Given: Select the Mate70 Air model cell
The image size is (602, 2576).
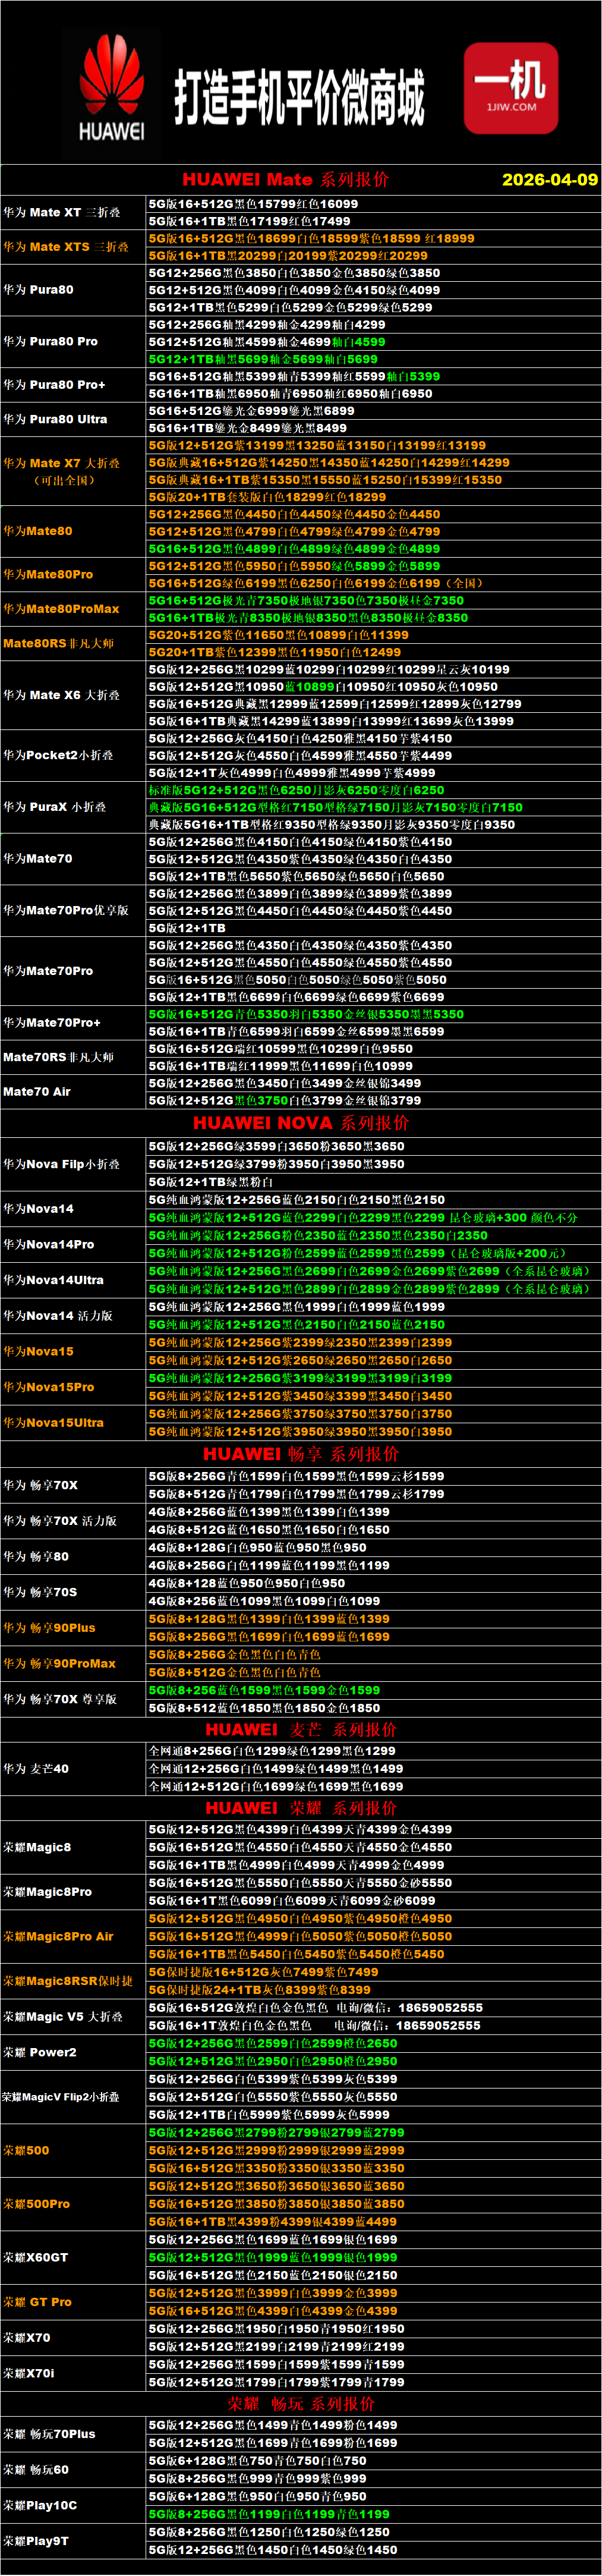Looking at the screenshot, I should pos(37,1092).
